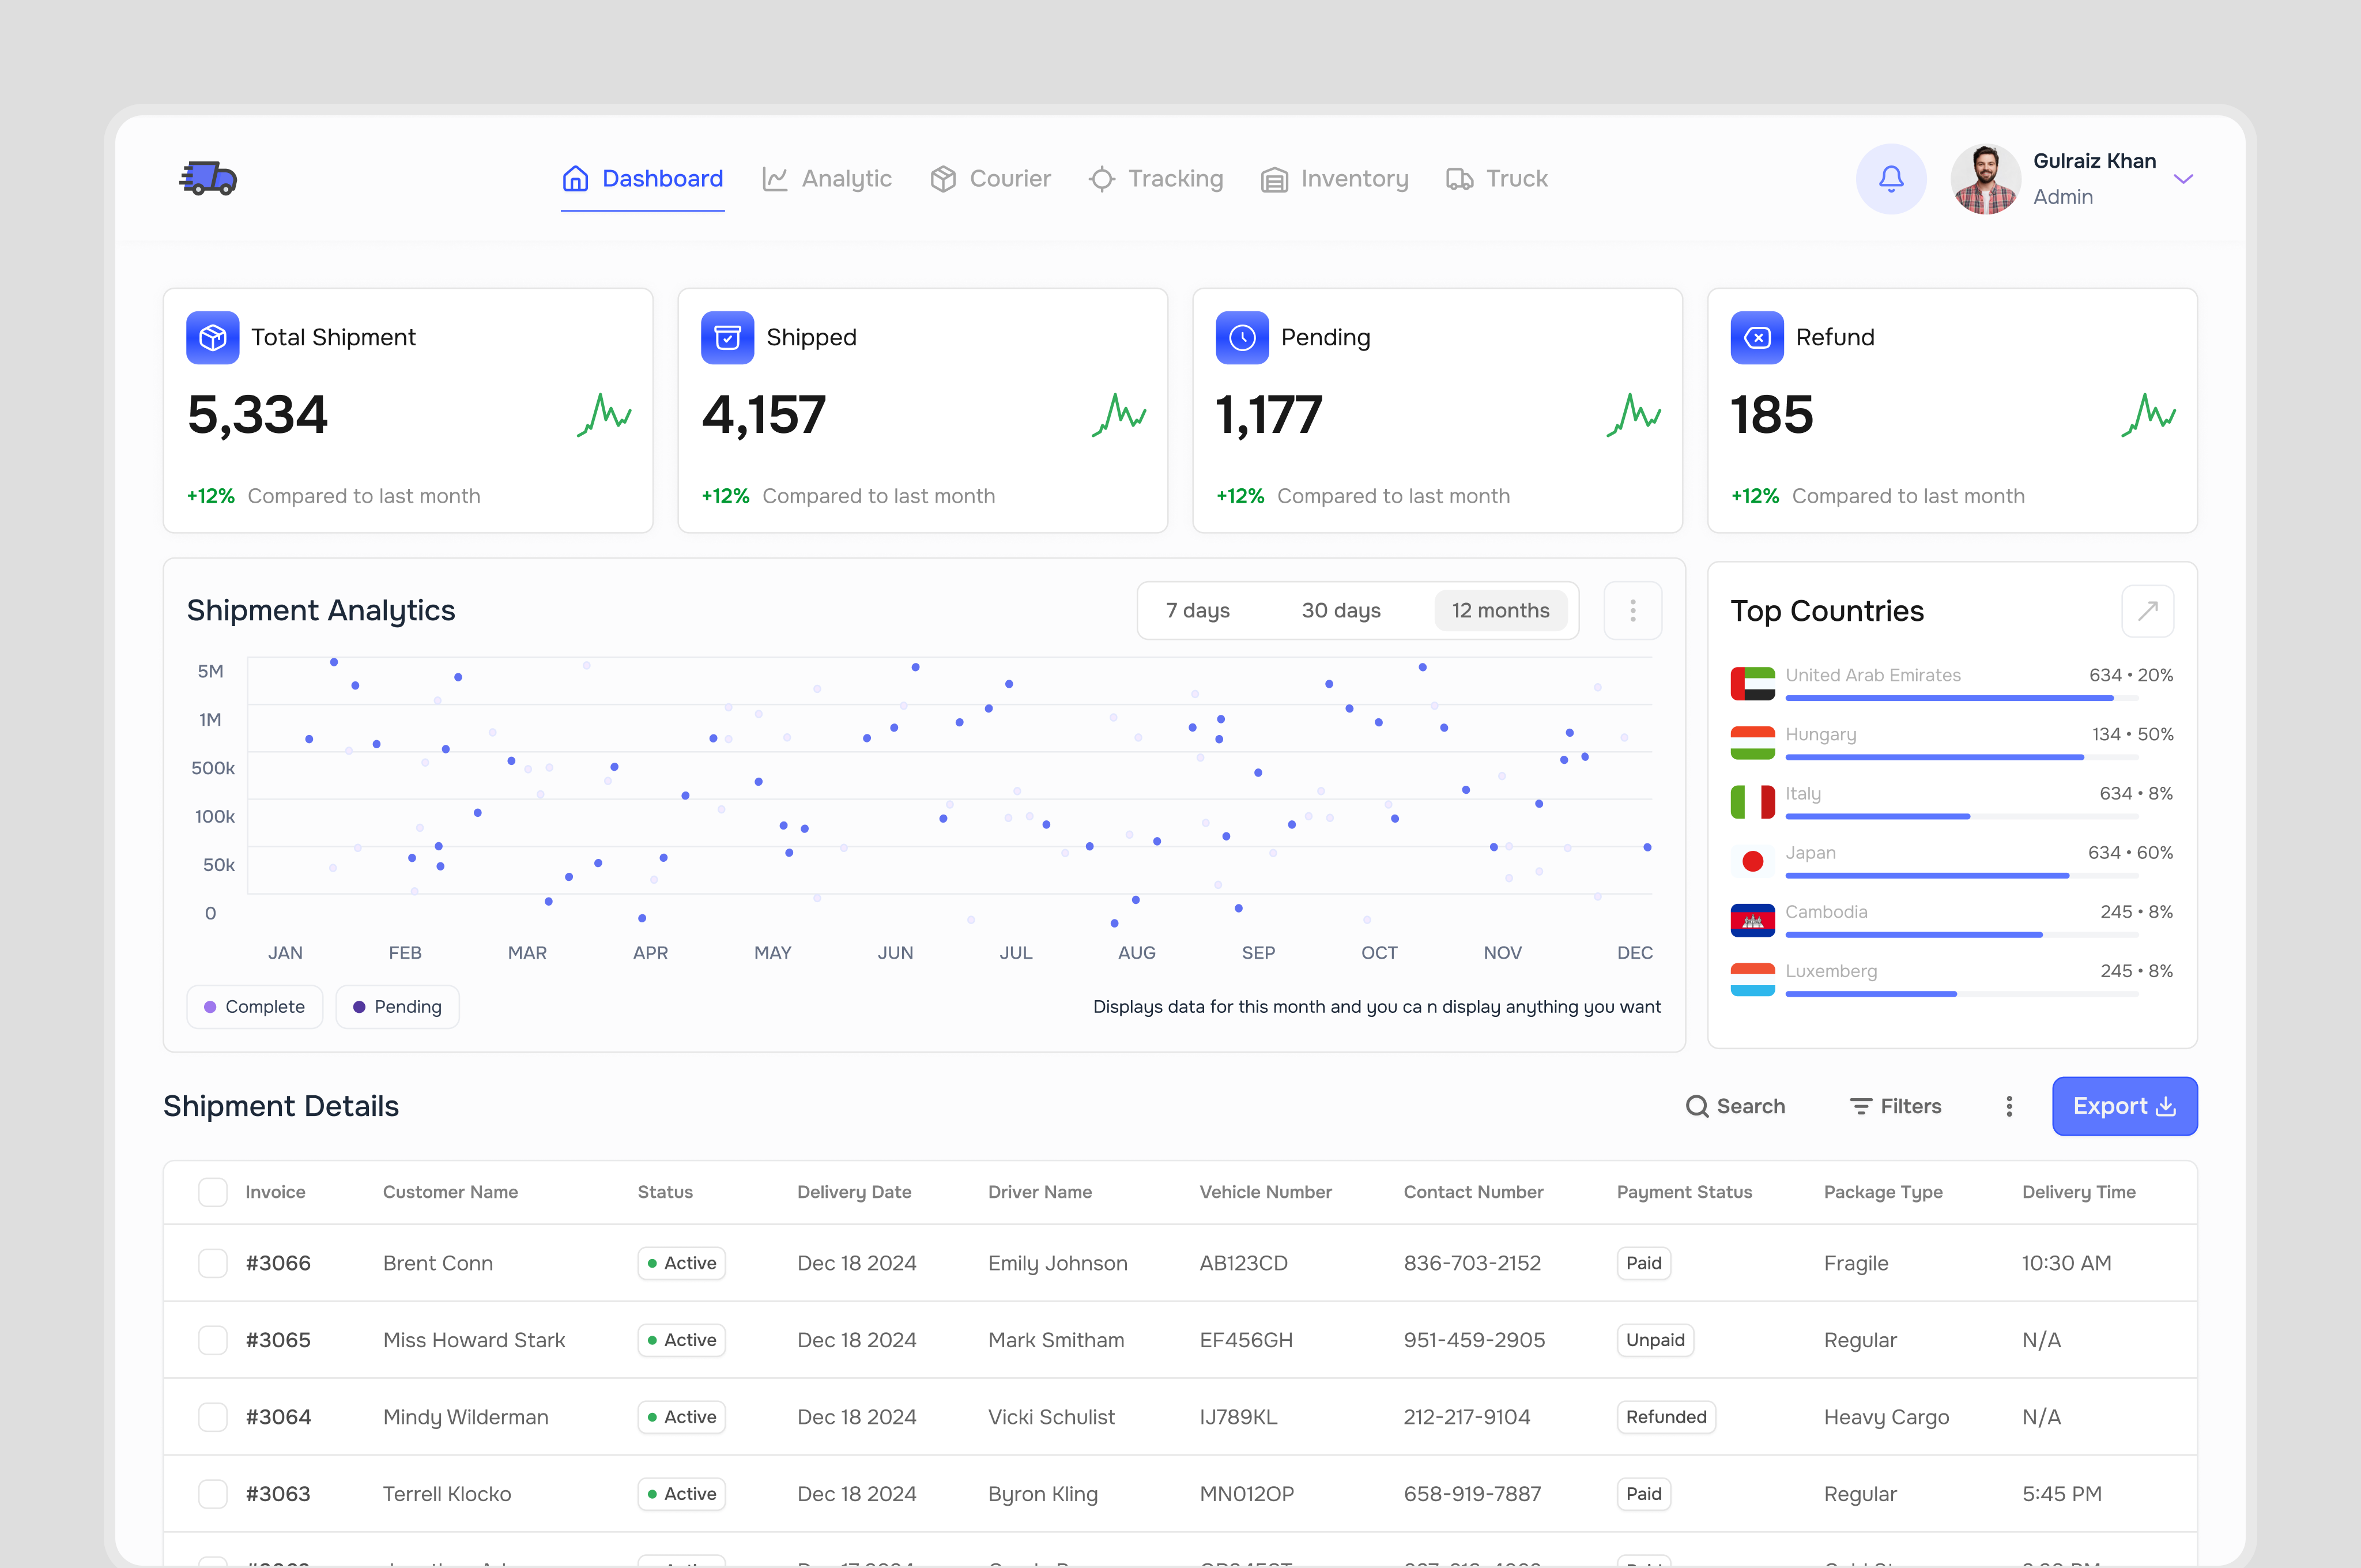Click Gulraiz Khan profile avatar
This screenshot has height=1568, width=2361.
click(x=1985, y=179)
